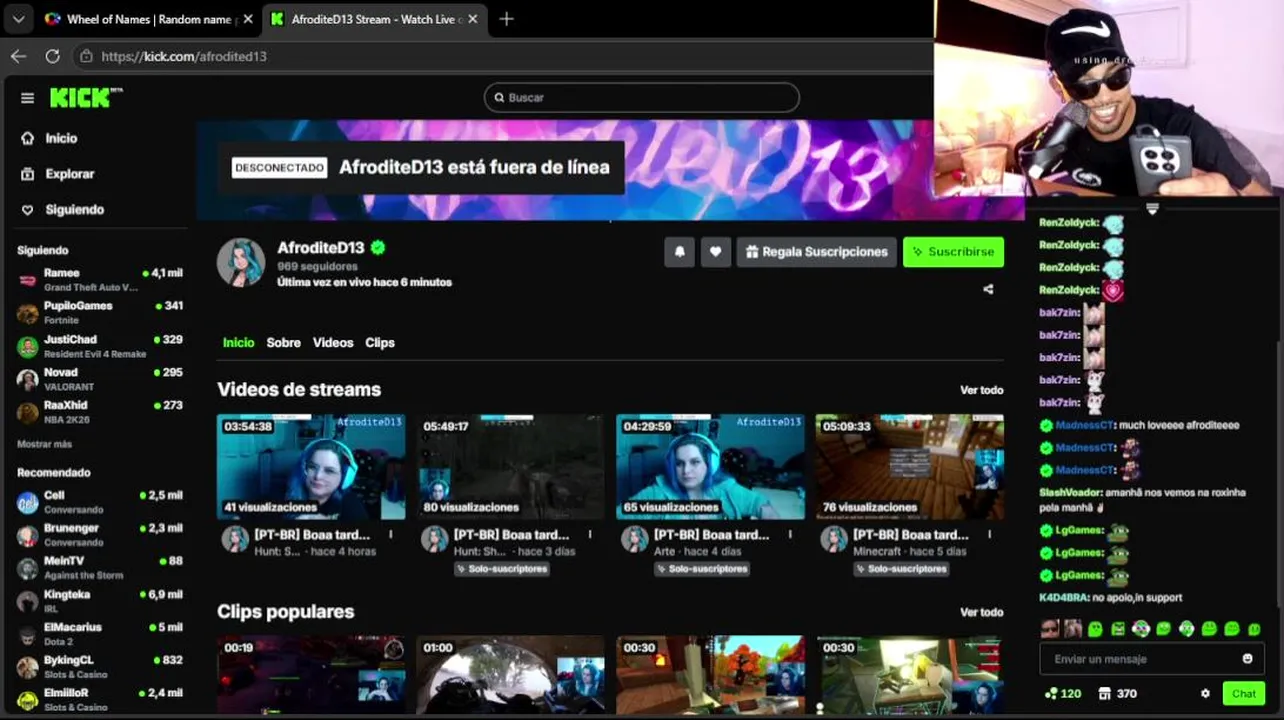Open the 03:54:38 stream video thumbnail
The height and width of the screenshot is (720, 1284).
(x=311, y=467)
